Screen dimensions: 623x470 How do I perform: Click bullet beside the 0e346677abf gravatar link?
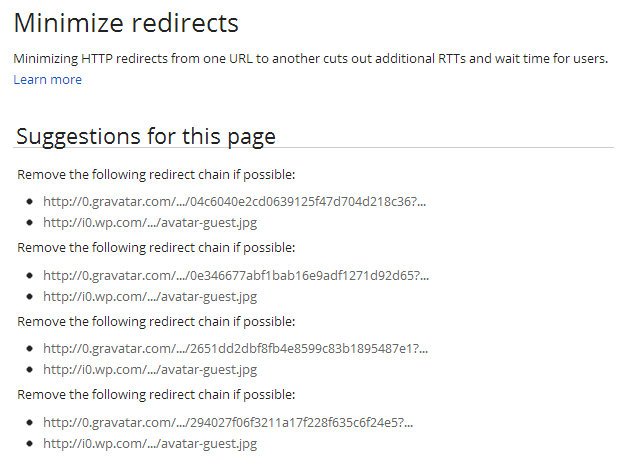(29, 275)
